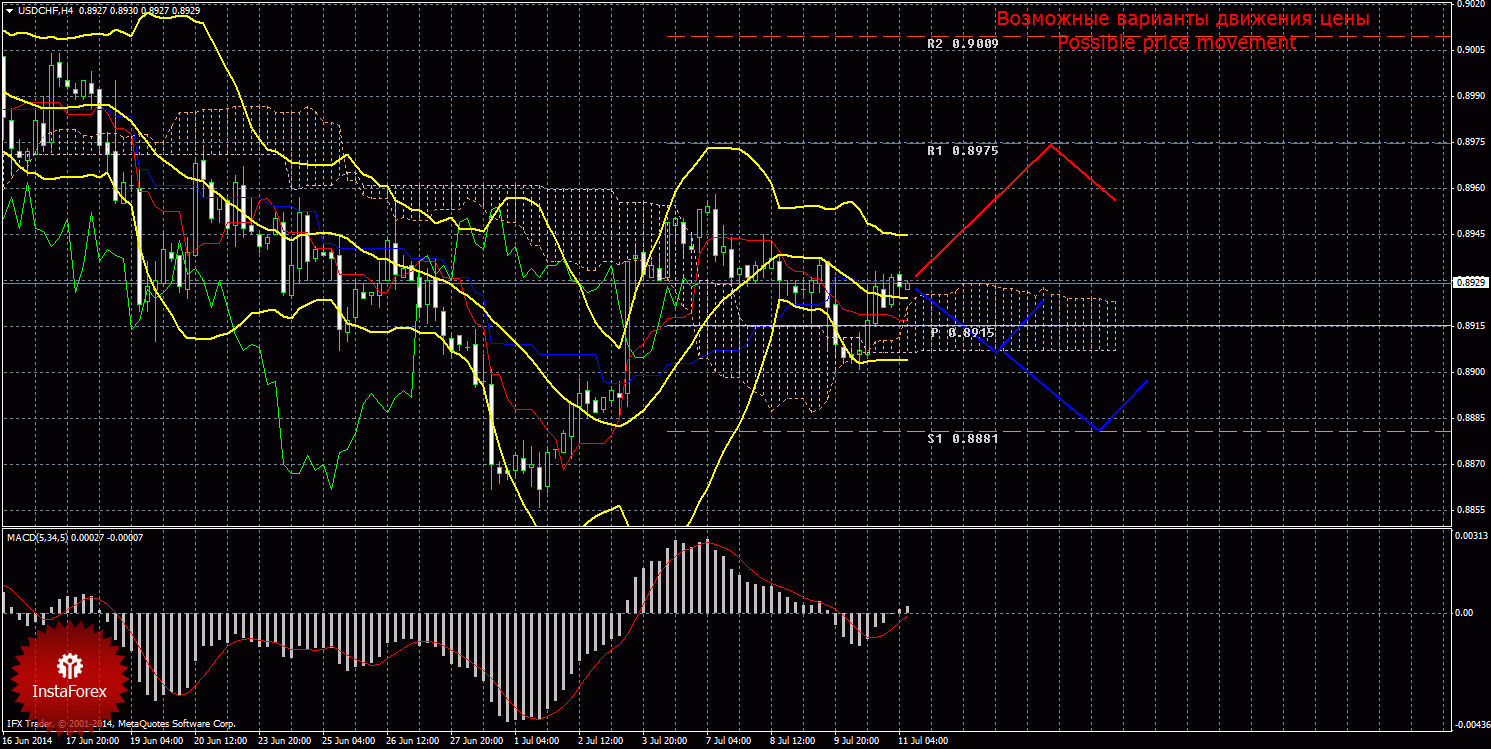Click the '20 Jun 12:00' time label

click(x=220, y=742)
